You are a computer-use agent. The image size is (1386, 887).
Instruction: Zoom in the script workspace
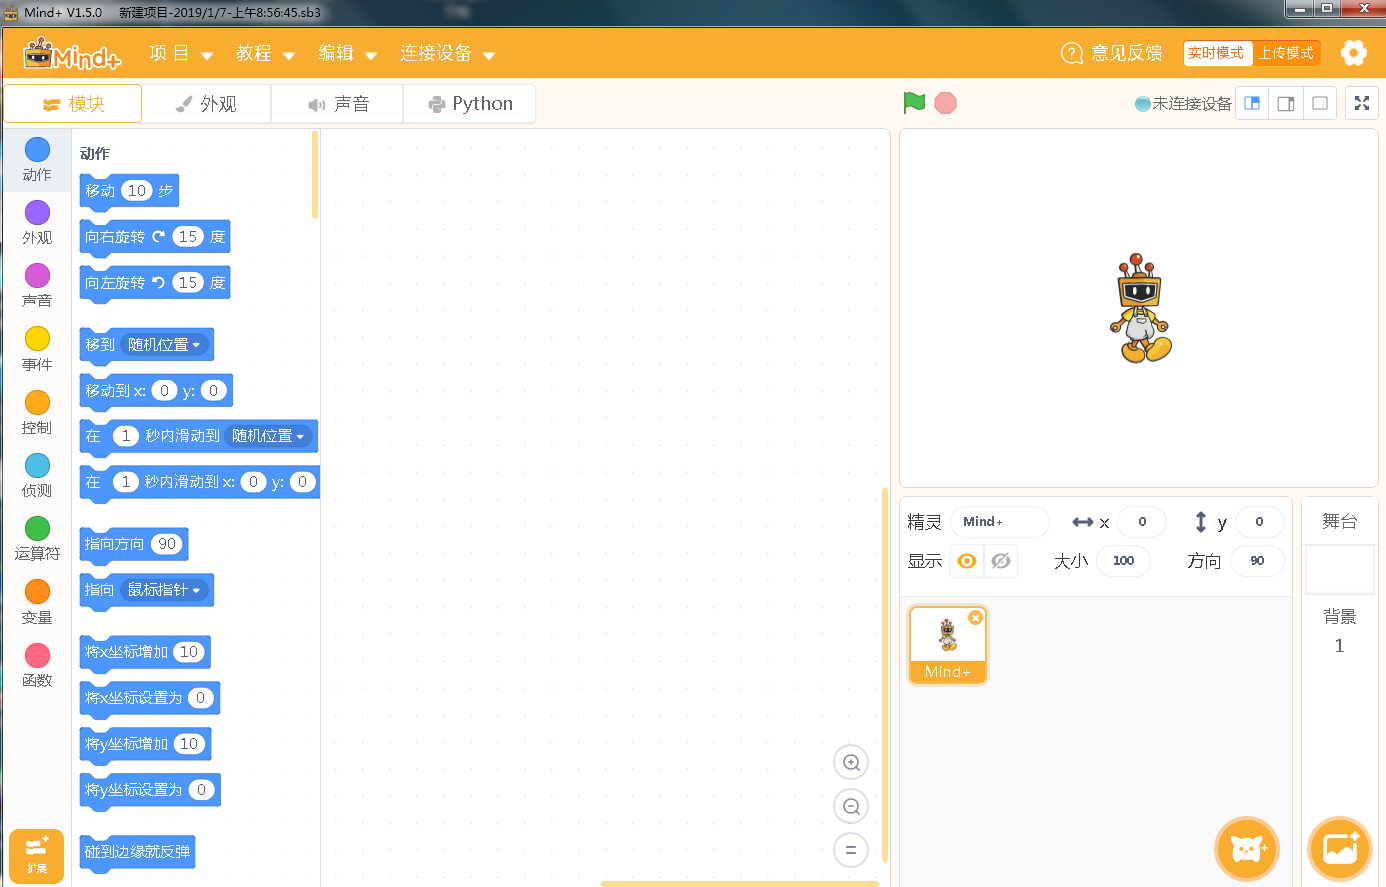coord(851,762)
